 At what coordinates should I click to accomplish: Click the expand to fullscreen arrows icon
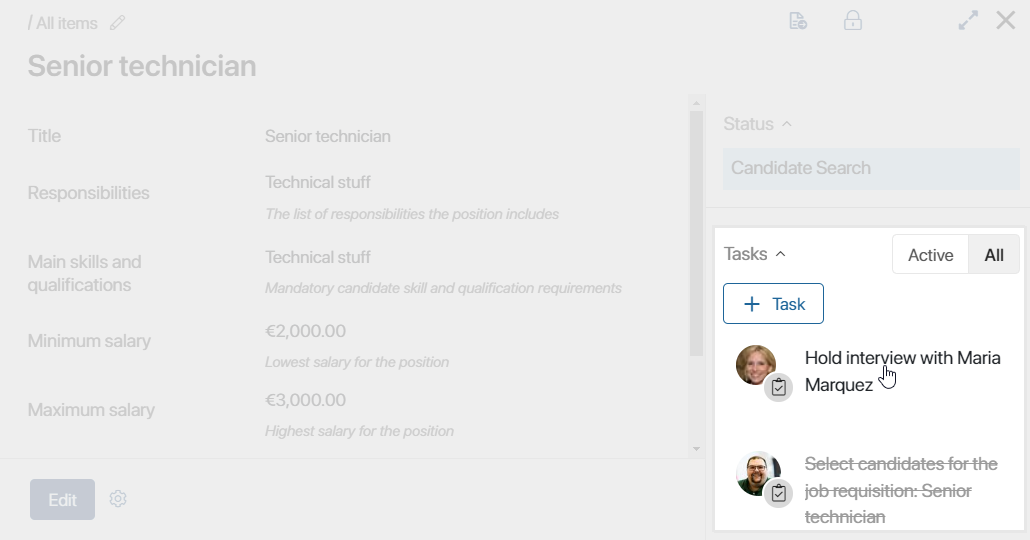click(968, 20)
